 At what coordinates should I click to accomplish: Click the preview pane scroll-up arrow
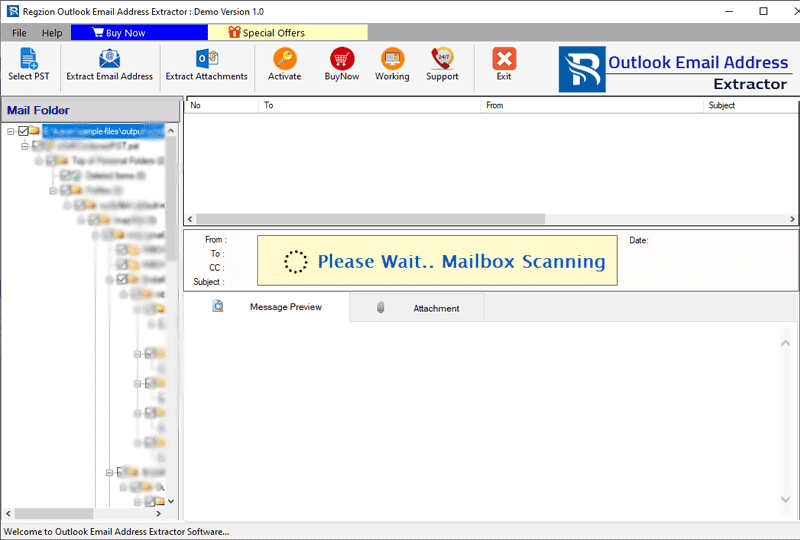(785, 343)
